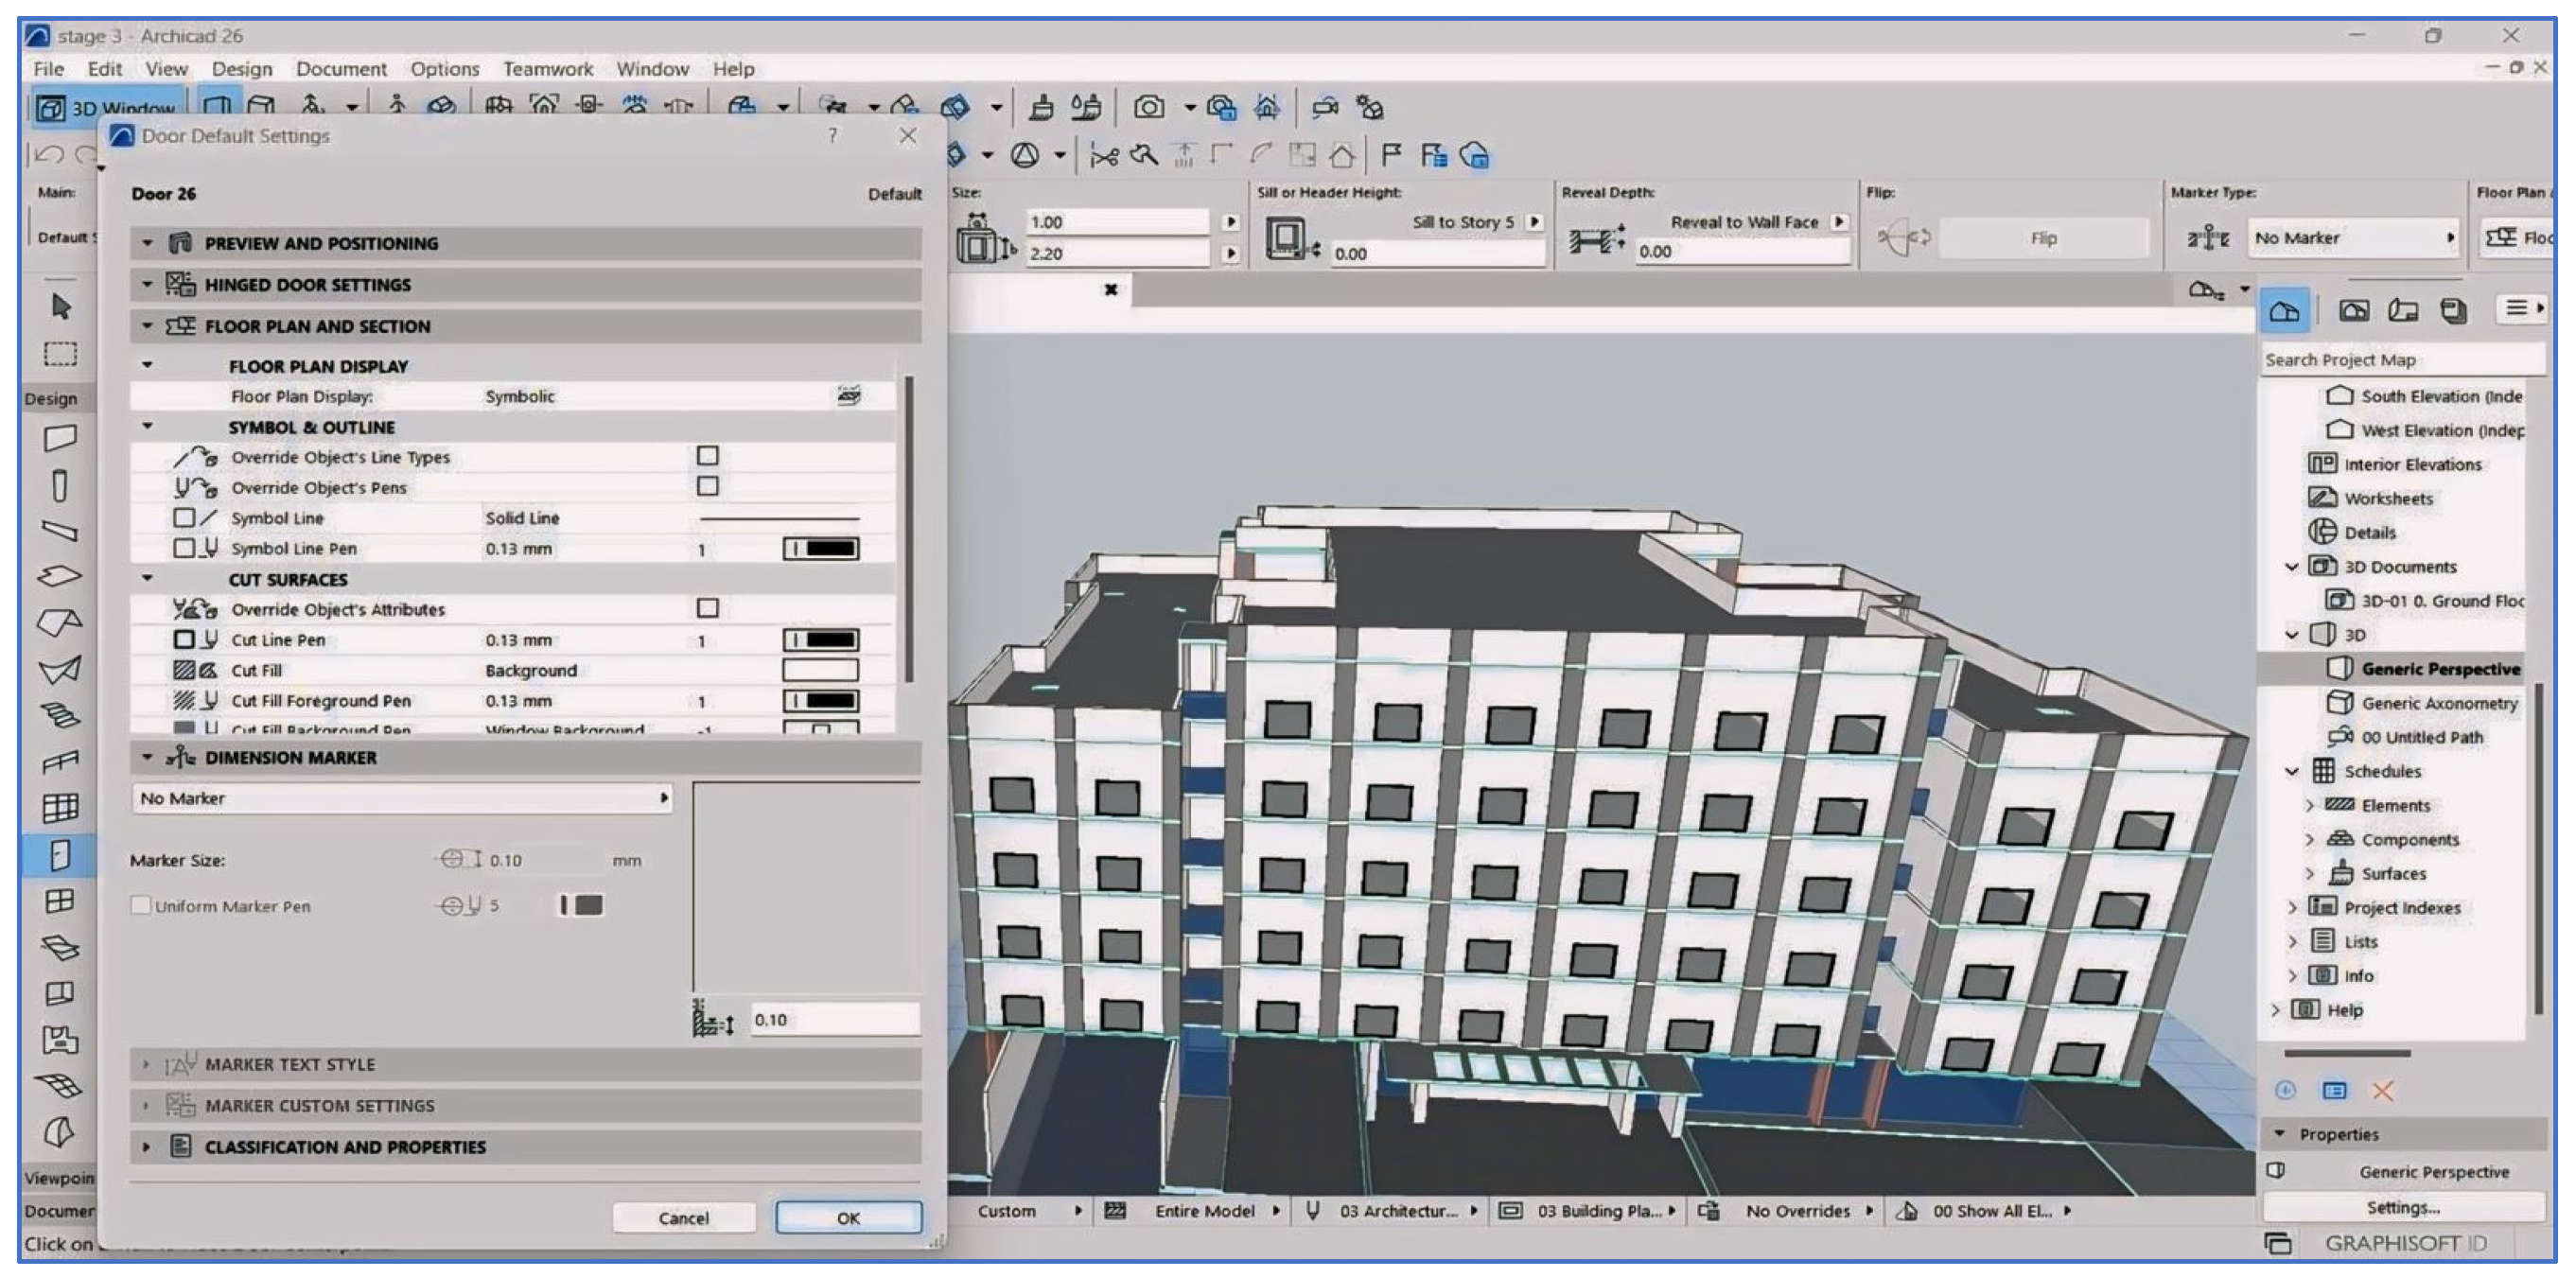
Task: Open the Document menu
Action: pos(341,69)
